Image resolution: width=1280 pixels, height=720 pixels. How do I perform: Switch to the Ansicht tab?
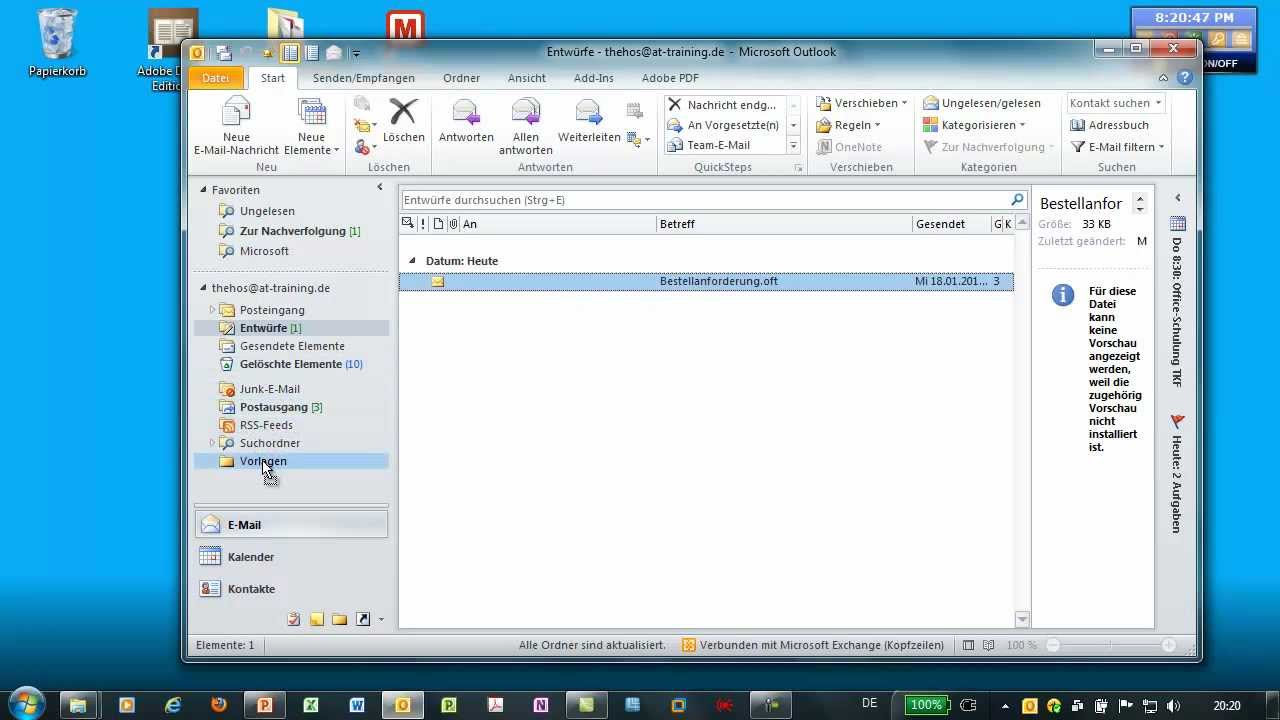pyautogui.click(x=526, y=78)
